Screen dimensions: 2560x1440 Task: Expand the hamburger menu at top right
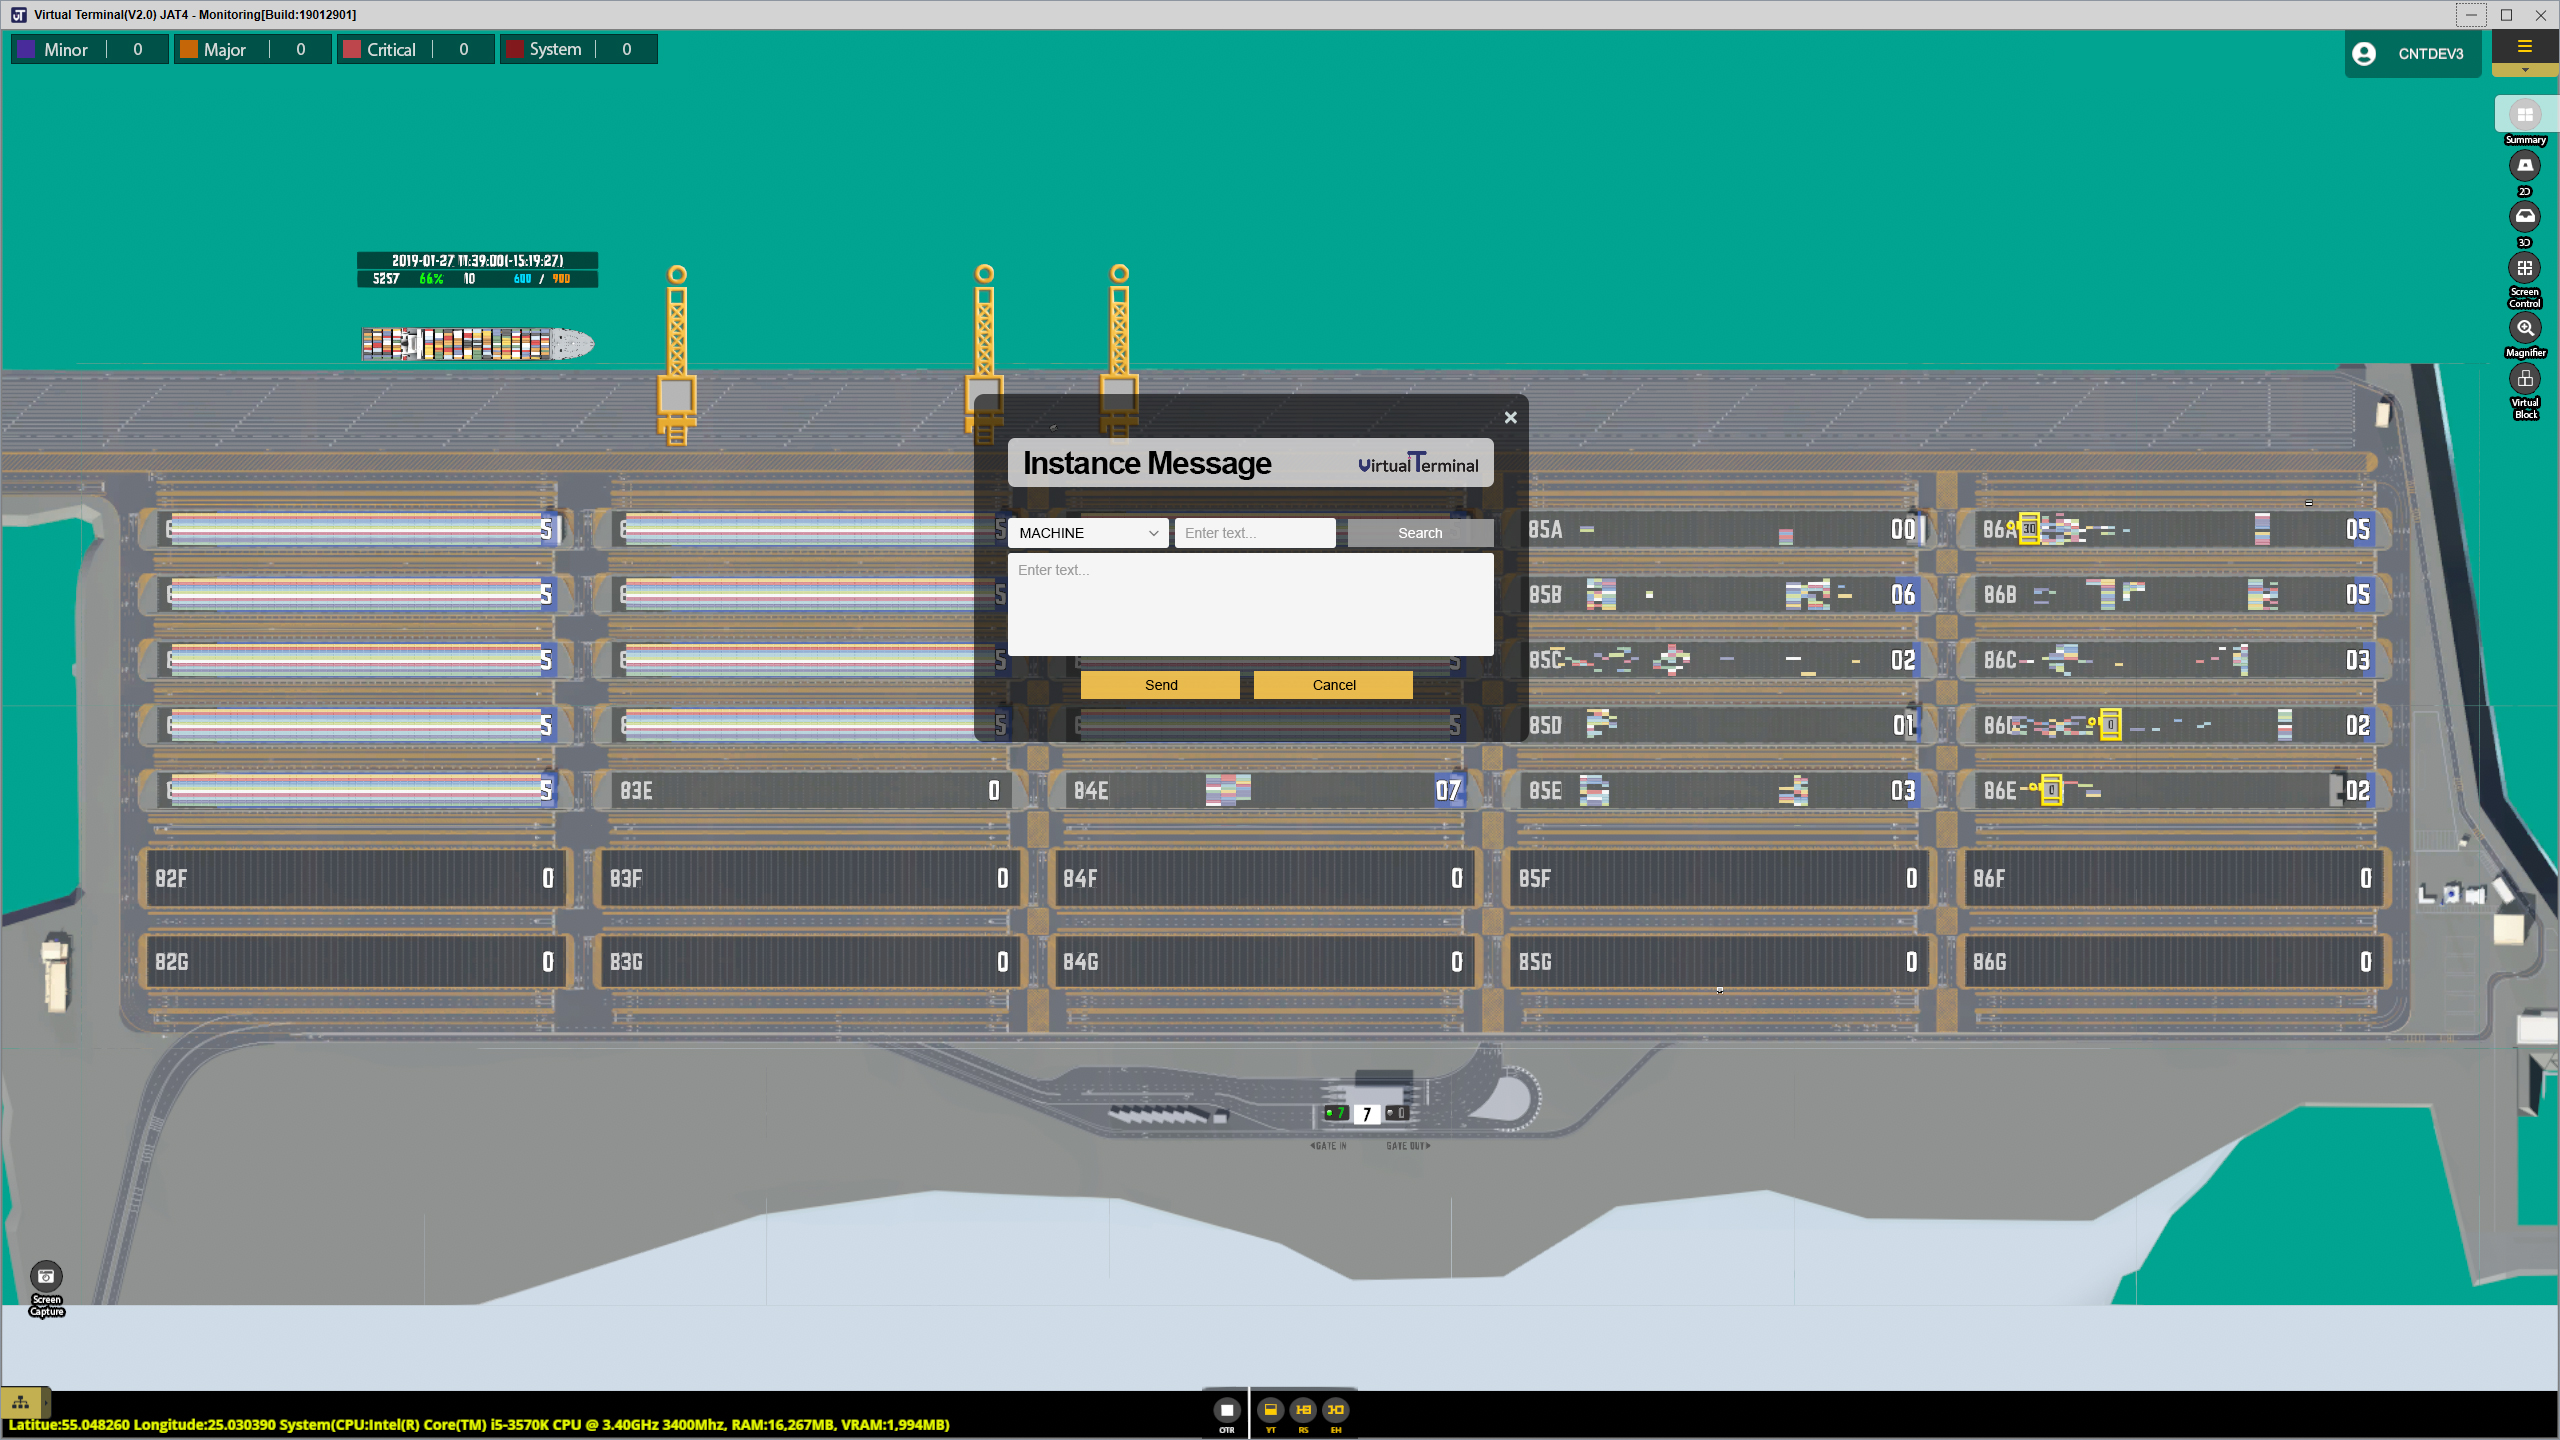point(2524,47)
